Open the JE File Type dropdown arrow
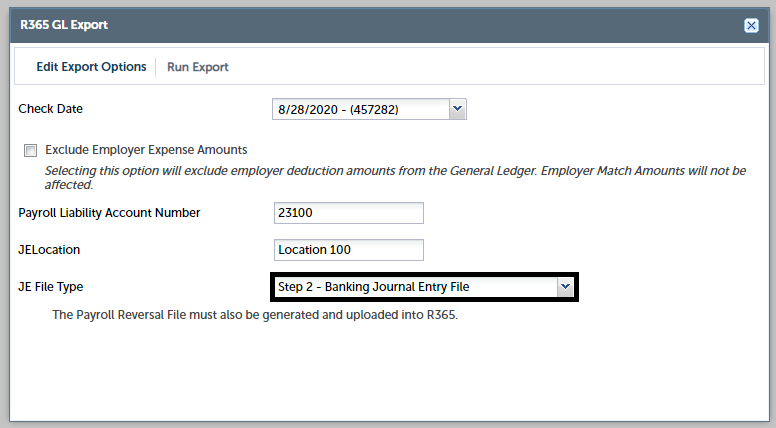The width and height of the screenshot is (776, 428). 565,286
